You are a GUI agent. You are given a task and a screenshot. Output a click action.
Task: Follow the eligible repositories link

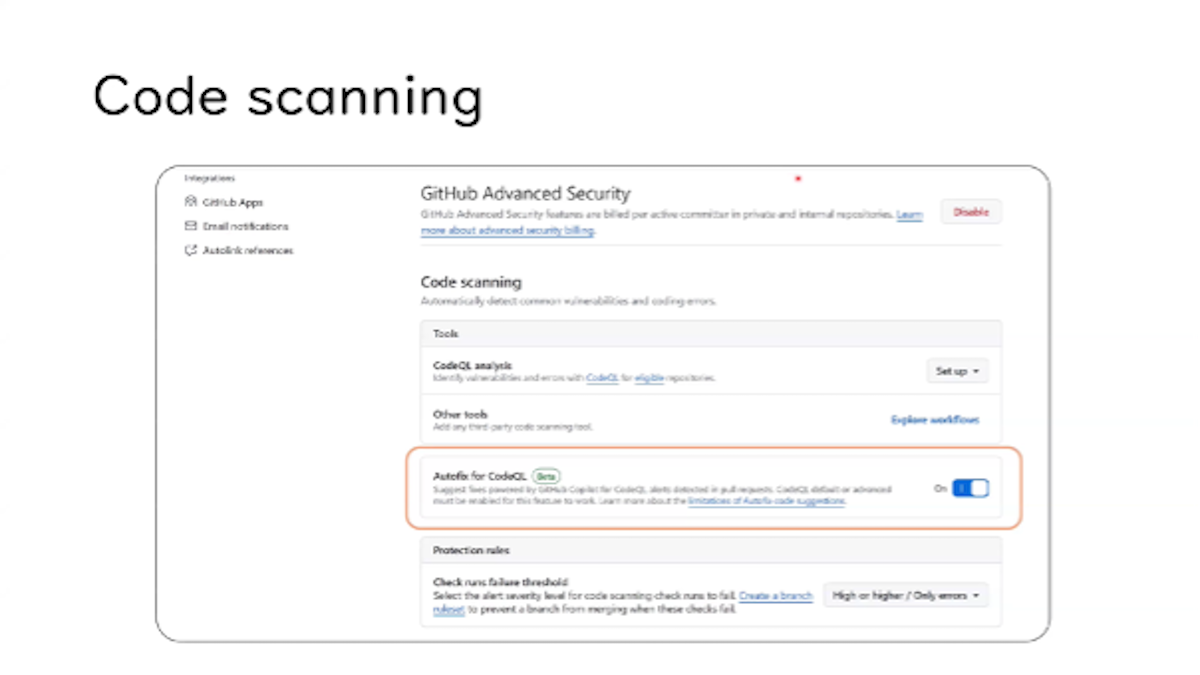point(649,379)
